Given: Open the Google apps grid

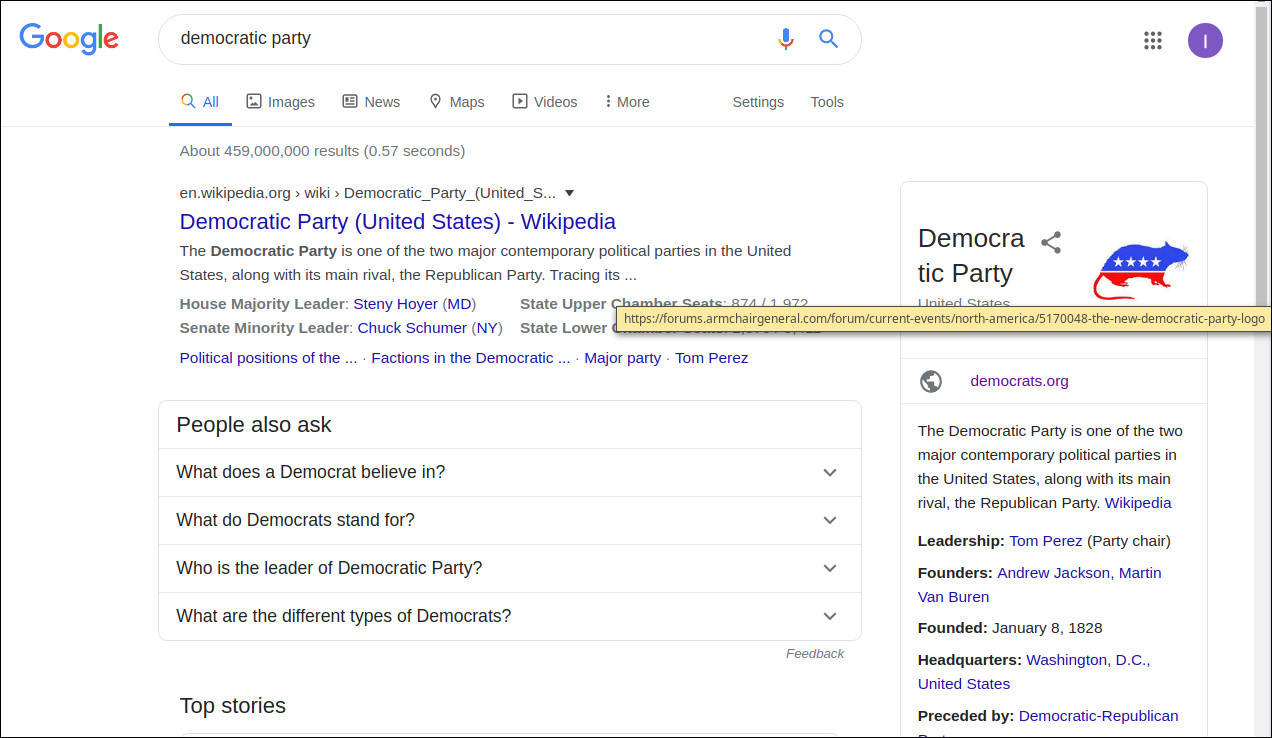Looking at the screenshot, I should (1152, 40).
